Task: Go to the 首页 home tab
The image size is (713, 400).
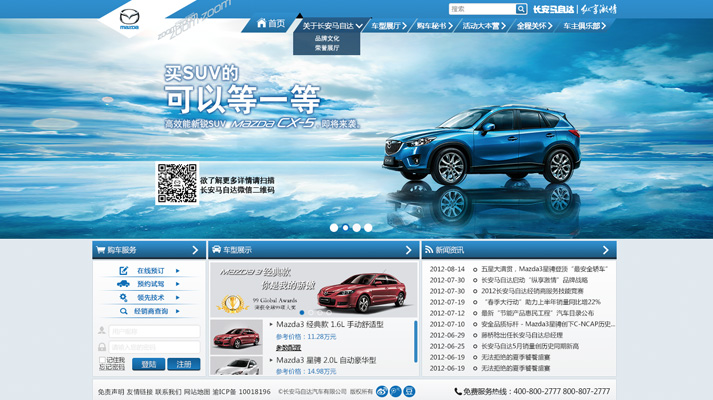Action: 271,23
